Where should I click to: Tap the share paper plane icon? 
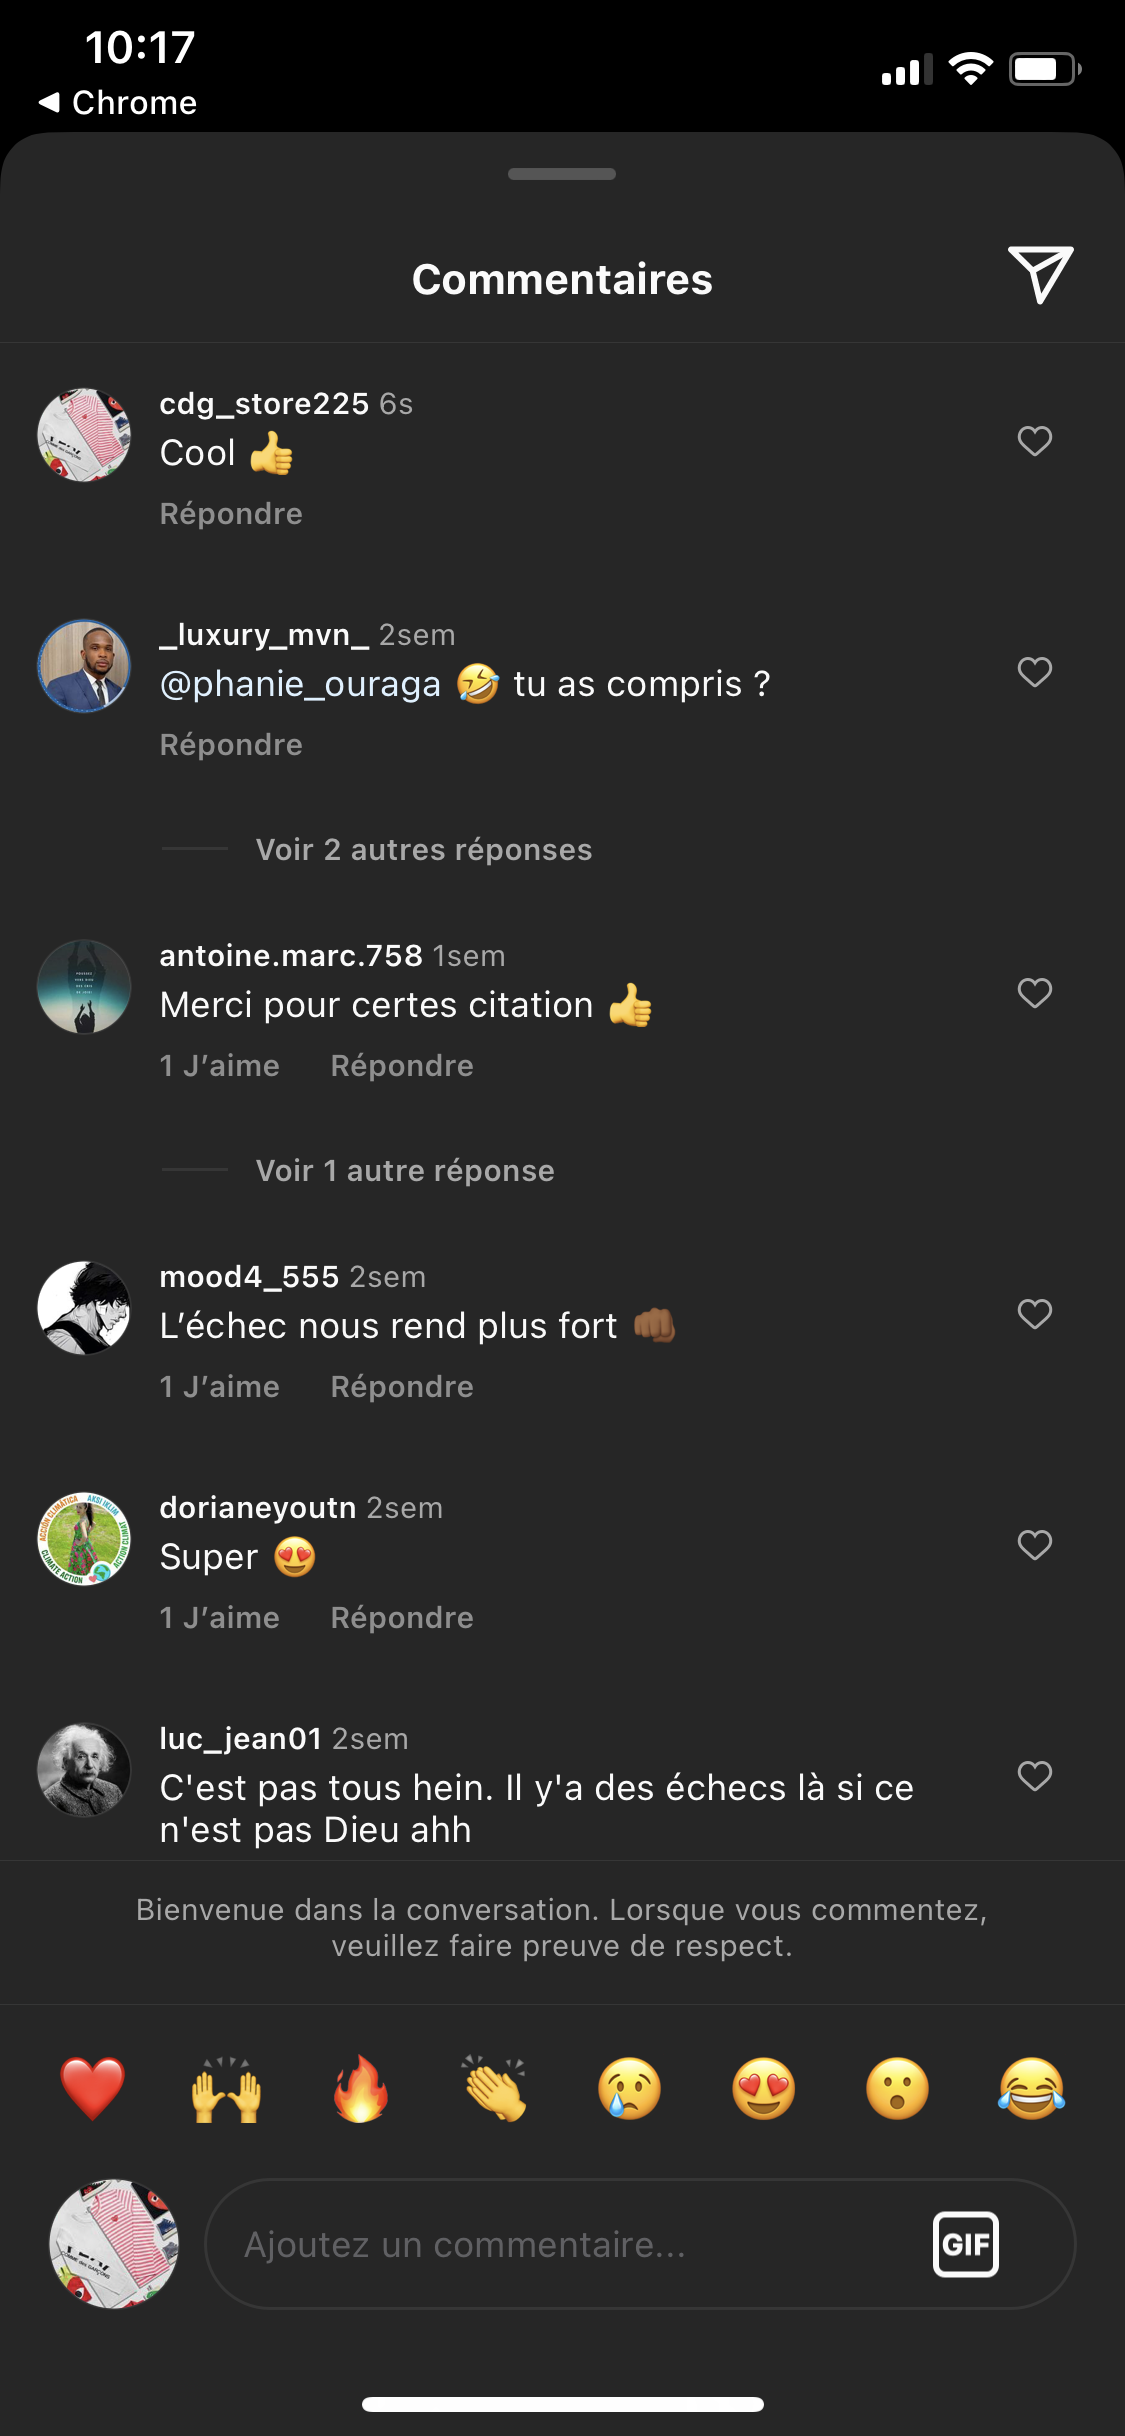1040,273
